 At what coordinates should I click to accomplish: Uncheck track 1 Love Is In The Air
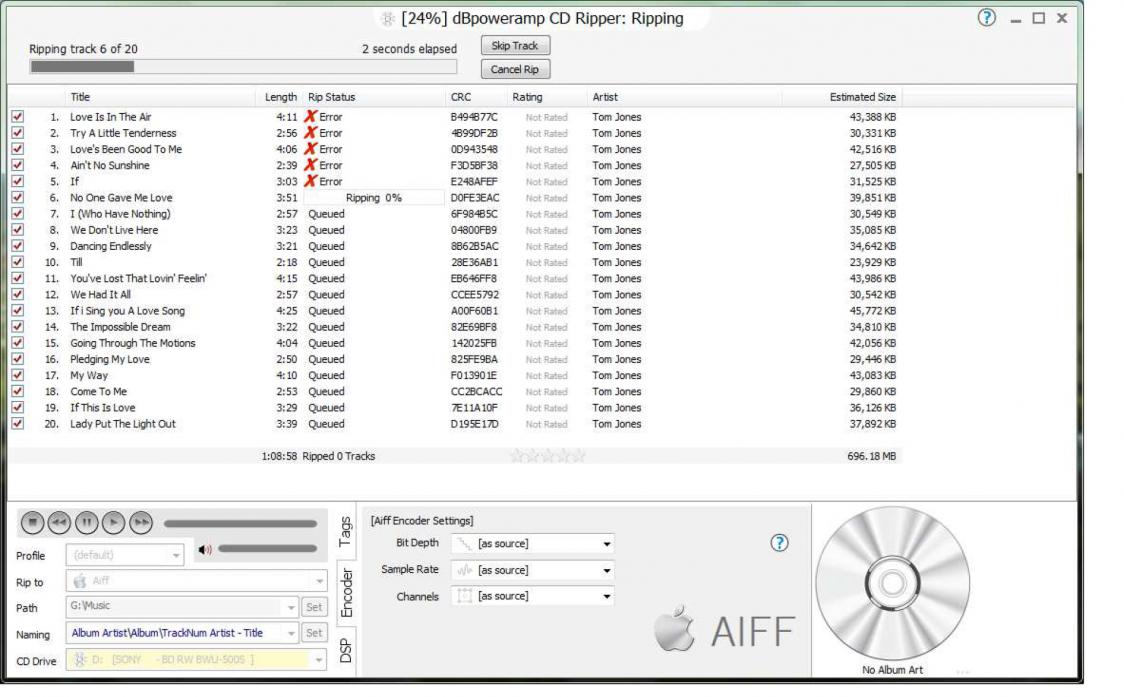[x=17, y=117]
